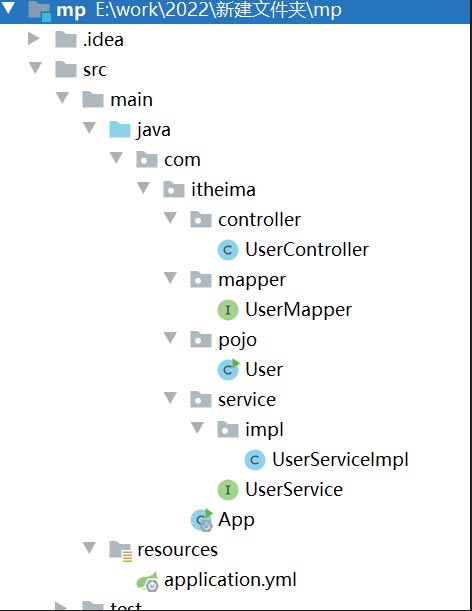Collapse the impl package arrow
472x611 pixels.
197,427
